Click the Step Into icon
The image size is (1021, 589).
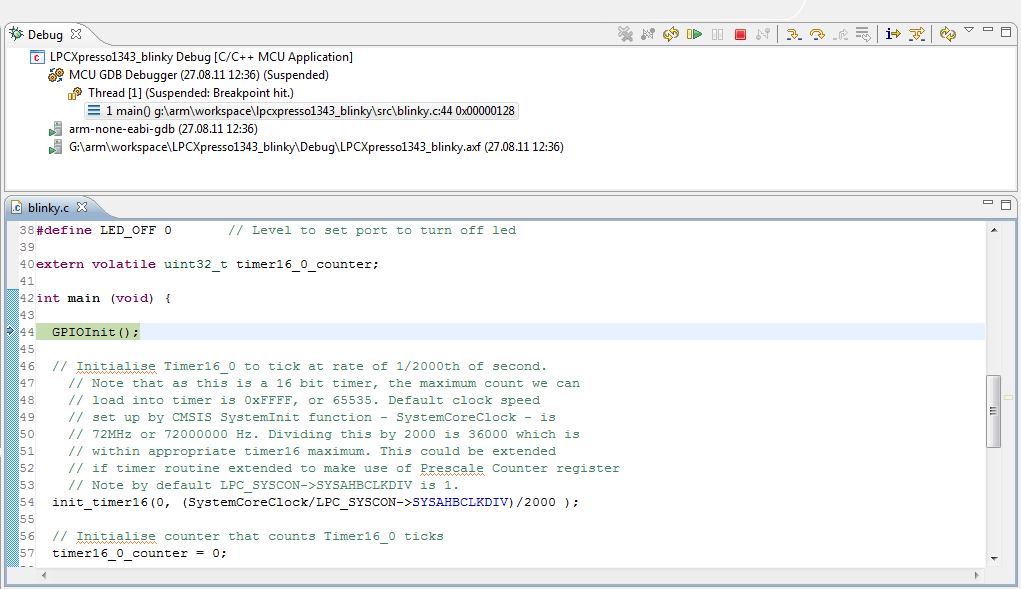pos(793,34)
